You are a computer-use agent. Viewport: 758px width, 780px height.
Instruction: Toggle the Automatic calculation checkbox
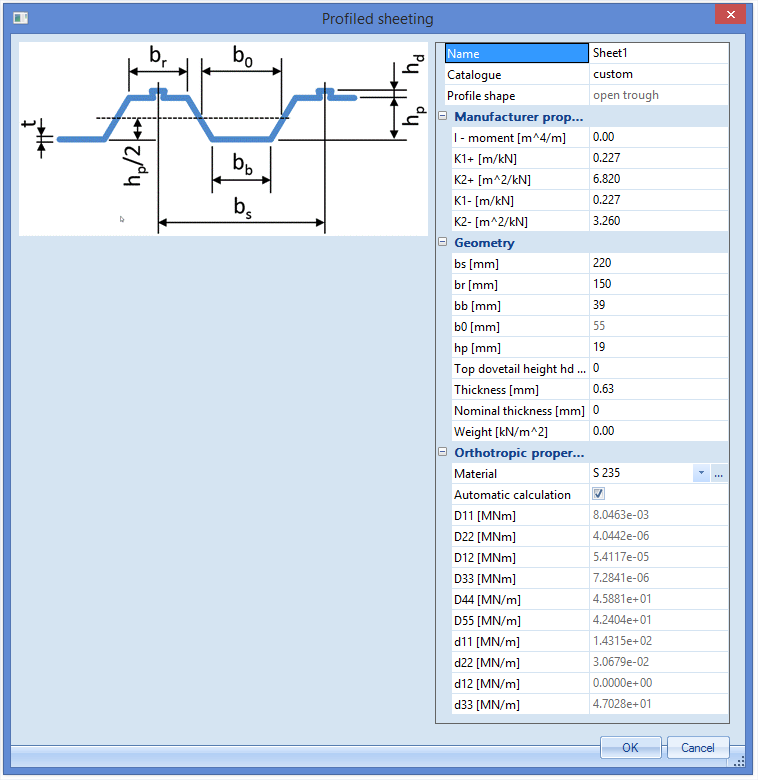(598, 494)
